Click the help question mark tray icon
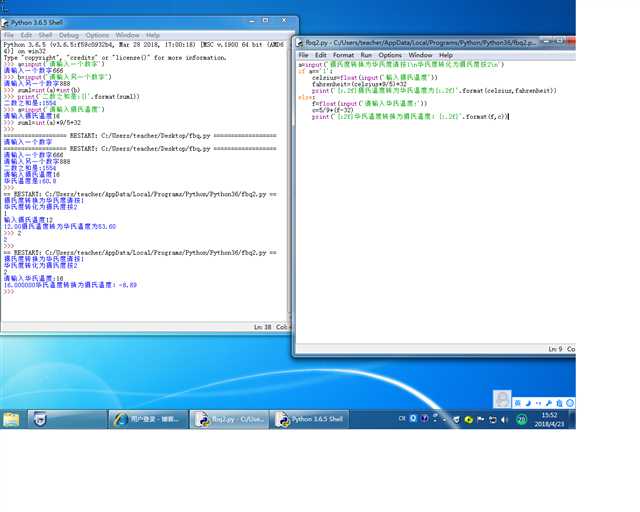Screen dimensions: 640x512 point(424,419)
